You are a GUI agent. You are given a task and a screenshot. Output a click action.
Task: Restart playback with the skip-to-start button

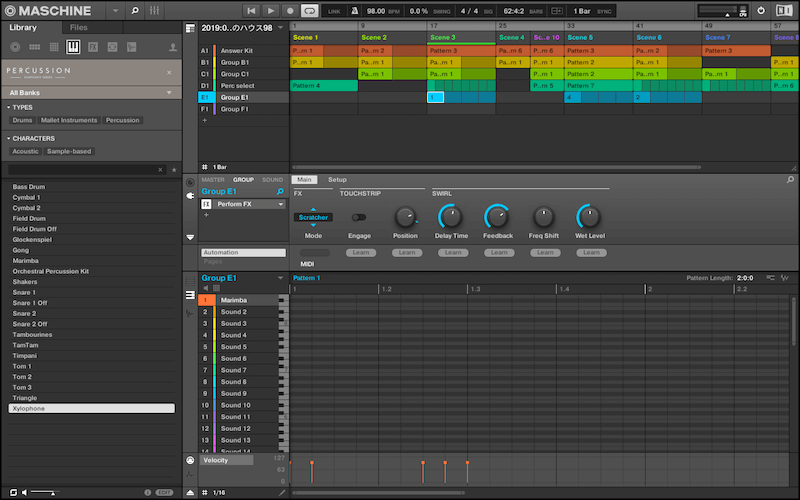pyautogui.click(x=251, y=11)
